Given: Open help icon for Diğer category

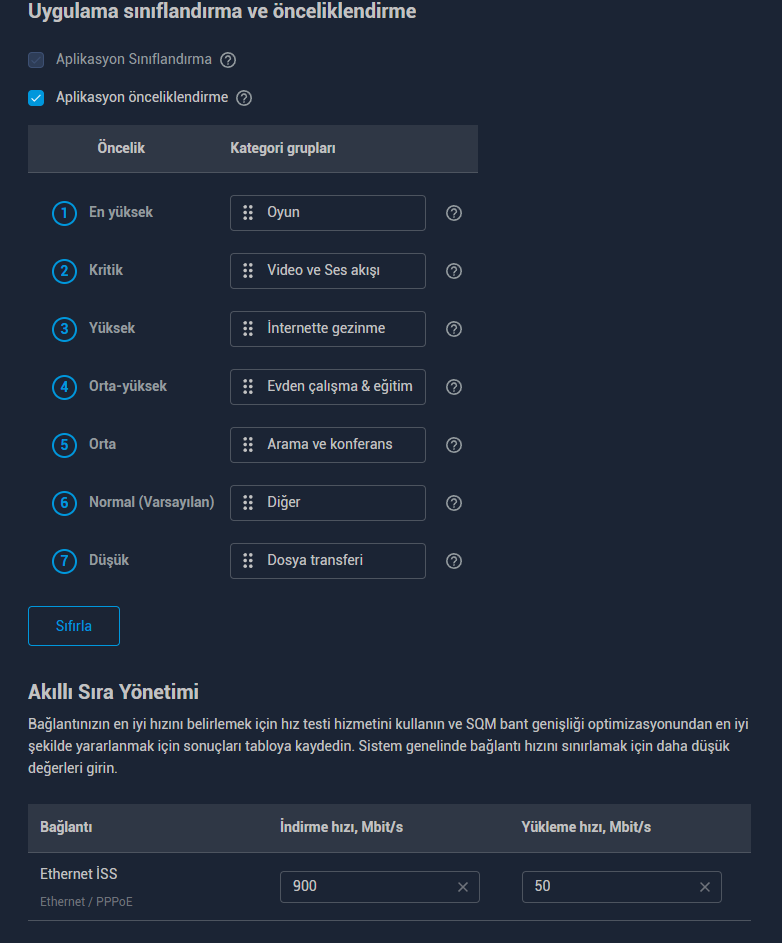Looking at the screenshot, I should coord(454,503).
